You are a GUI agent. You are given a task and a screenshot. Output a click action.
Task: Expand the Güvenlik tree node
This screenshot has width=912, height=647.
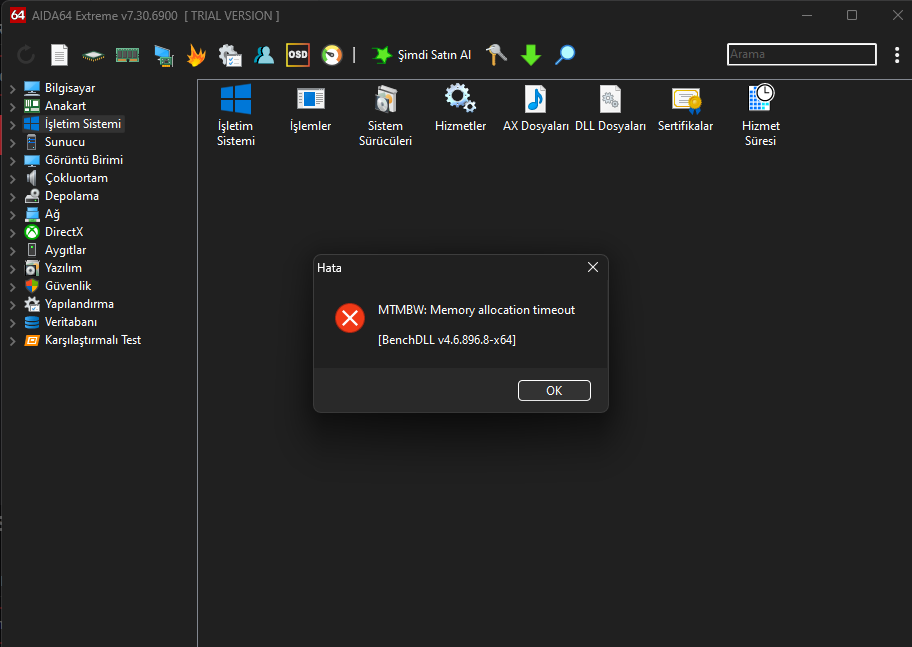[13, 287]
